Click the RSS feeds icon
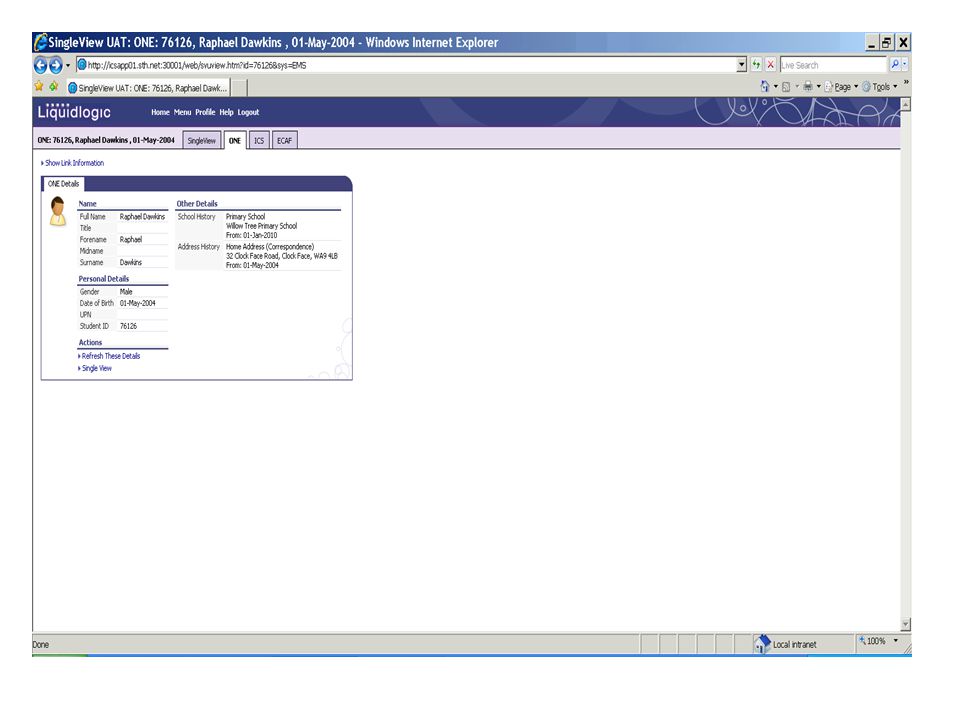Image resolution: width=960 pixels, height=720 pixels. (786, 87)
